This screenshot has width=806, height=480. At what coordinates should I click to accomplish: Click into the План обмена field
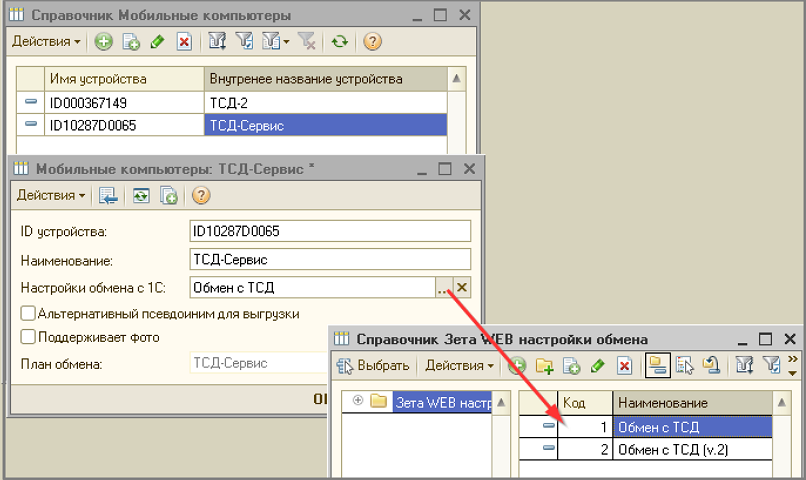click(x=259, y=363)
